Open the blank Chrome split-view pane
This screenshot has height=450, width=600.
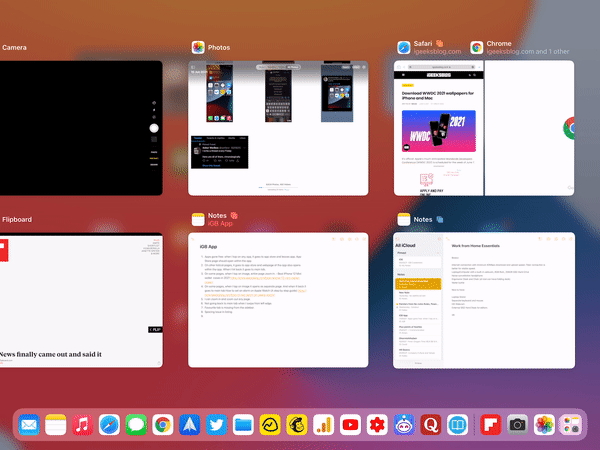click(x=530, y=128)
